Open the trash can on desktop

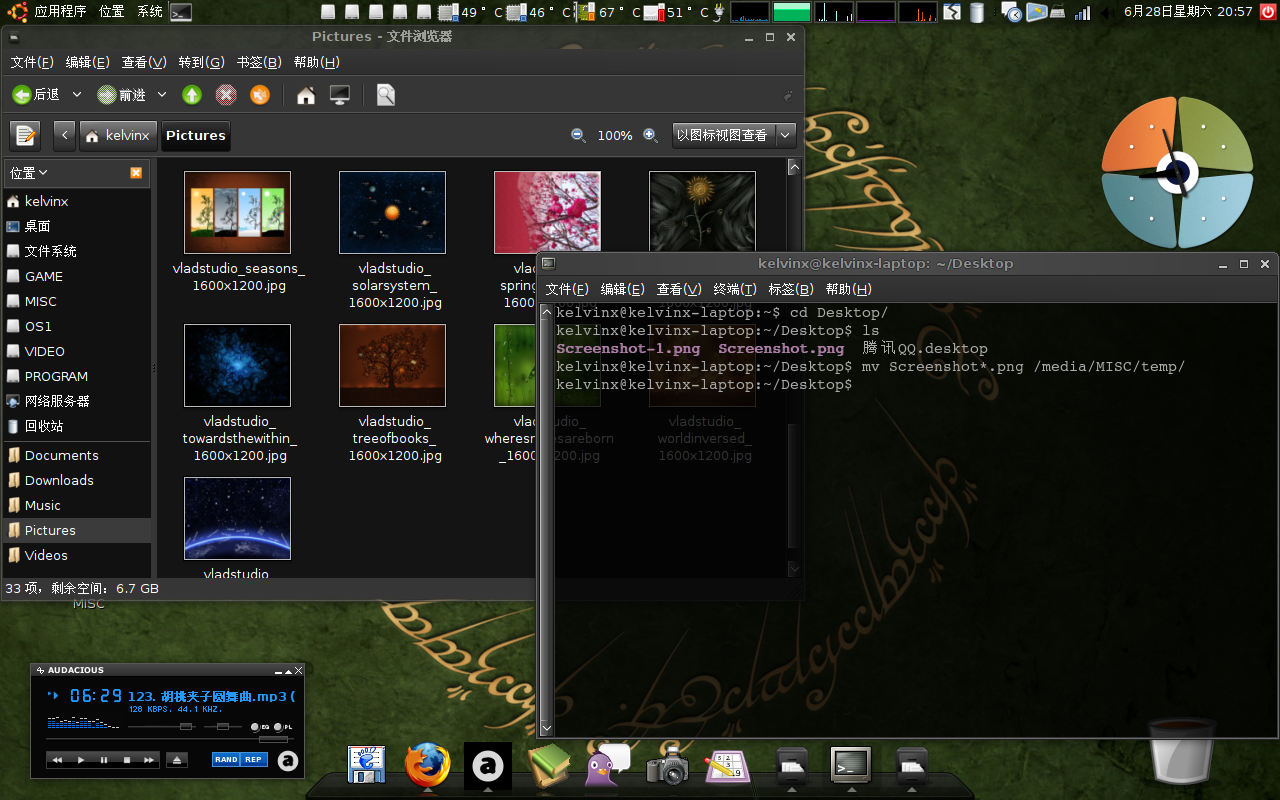[1181, 752]
